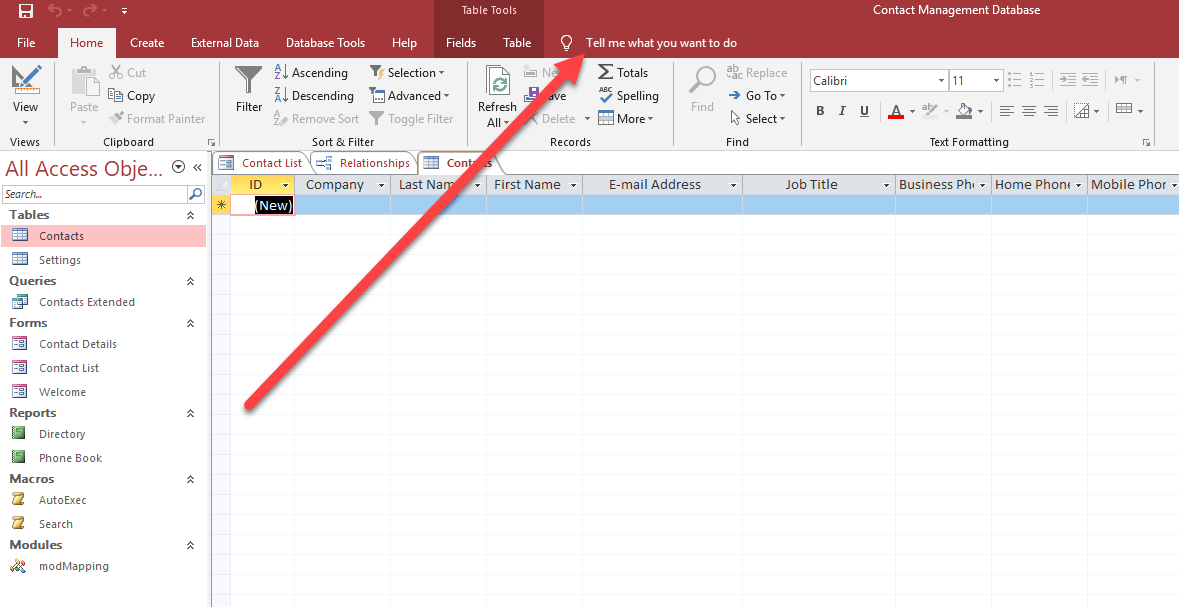Toggle Bold text formatting
Screen dimensions: 1179x607
[820, 111]
